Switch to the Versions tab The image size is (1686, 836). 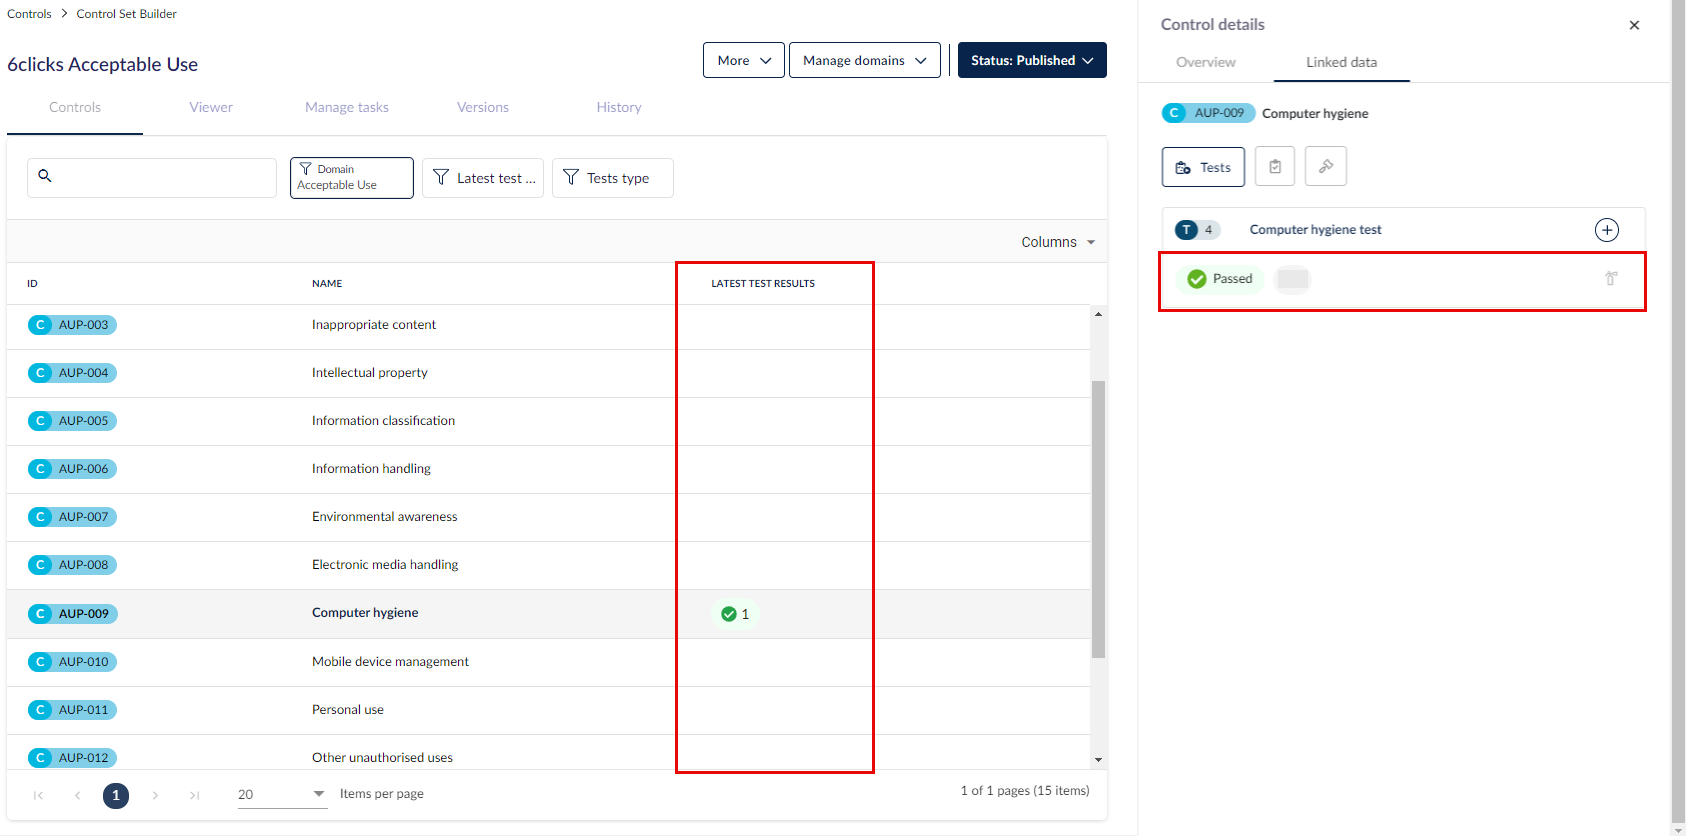click(x=482, y=108)
